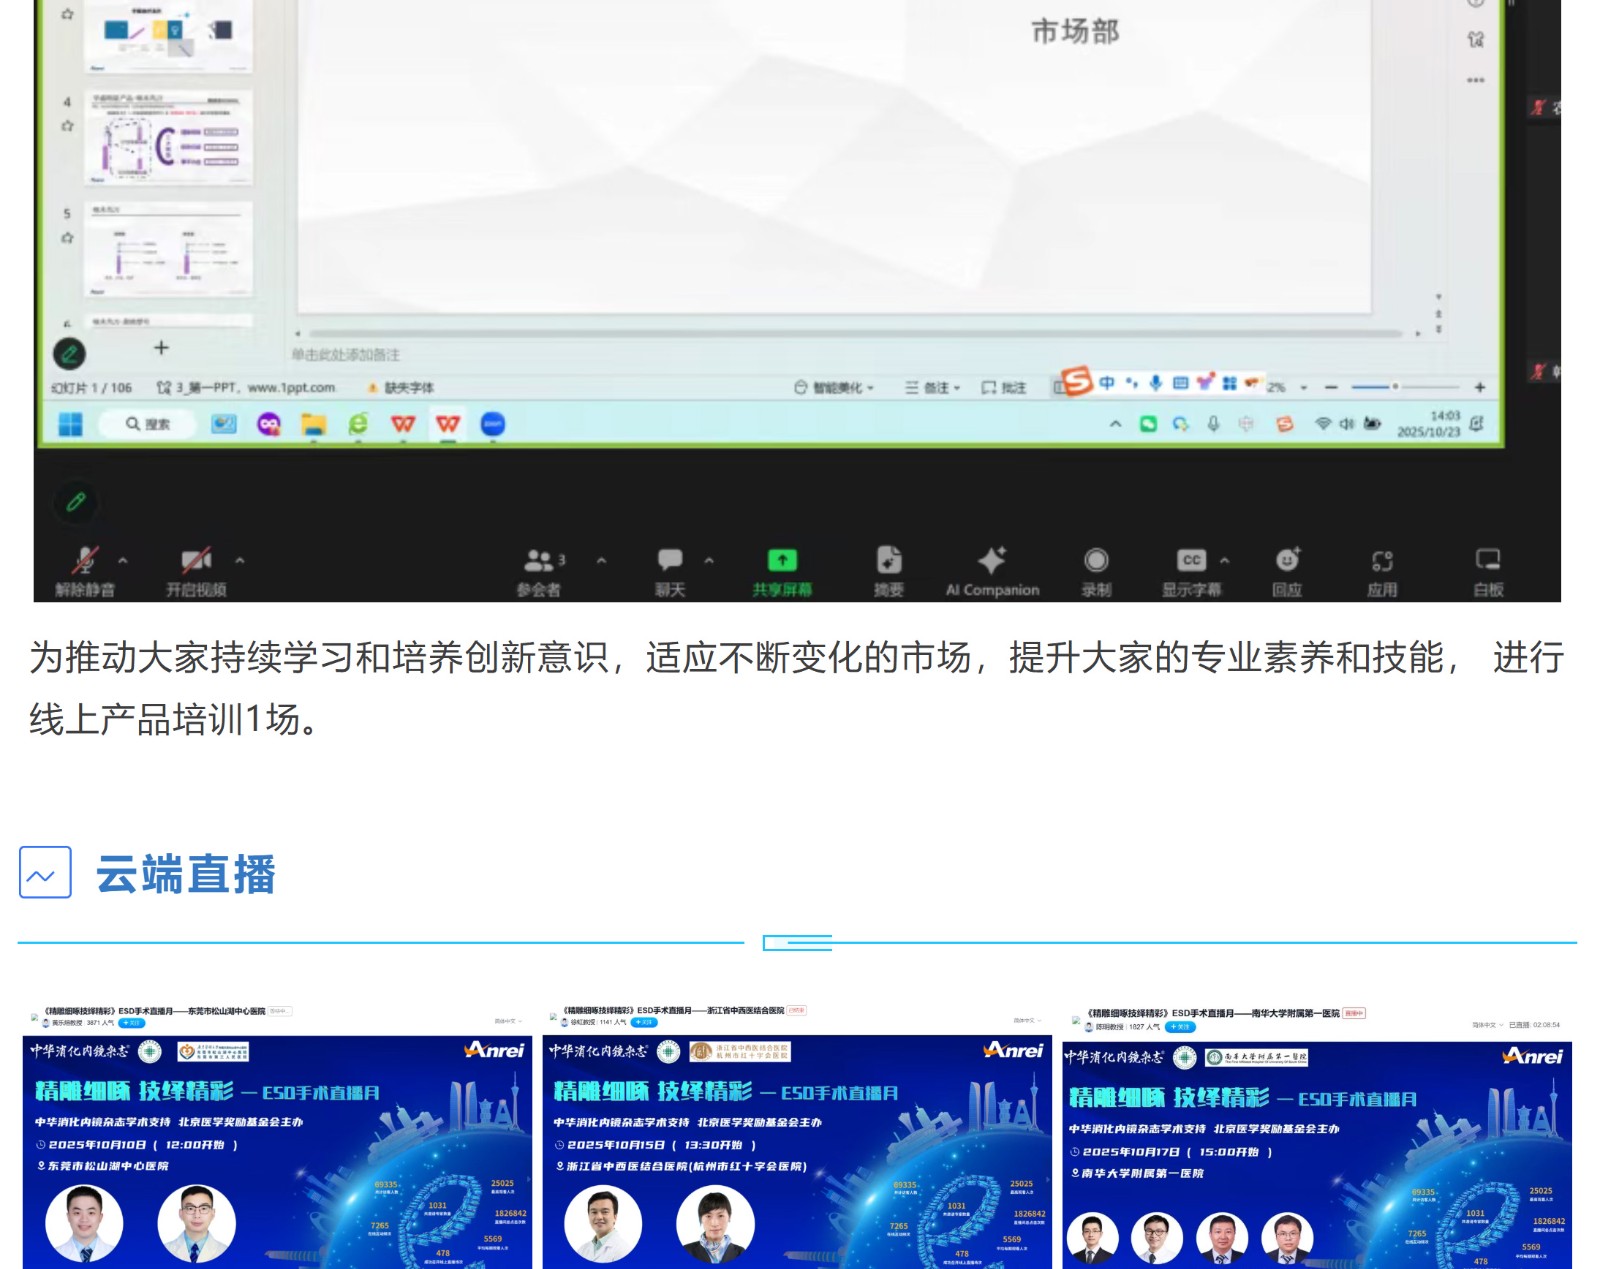Image resolution: width=1600 pixels, height=1269 pixels.
Task: Click 搜索 search box on Windows taskbar
Action: 148,424
